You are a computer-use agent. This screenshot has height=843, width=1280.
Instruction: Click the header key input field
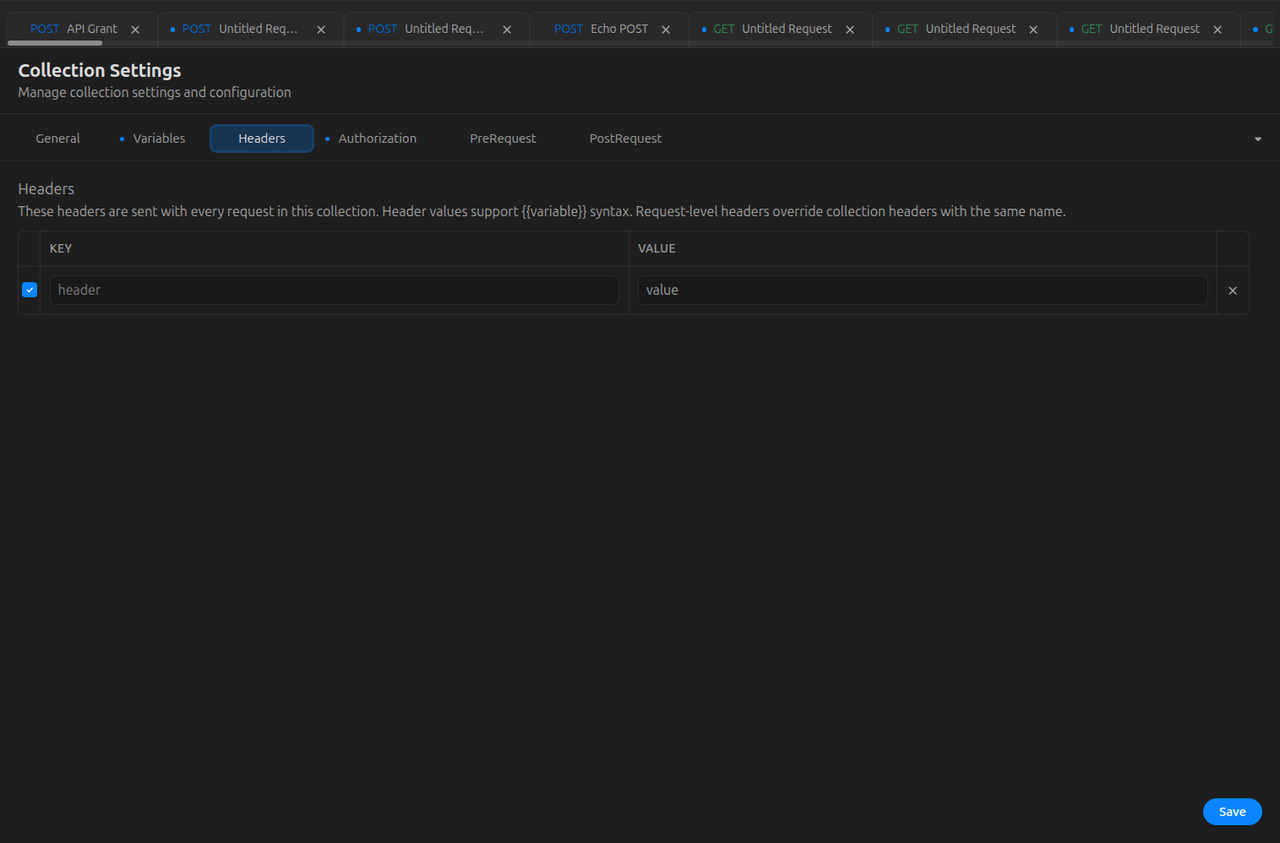click(334, 290)
